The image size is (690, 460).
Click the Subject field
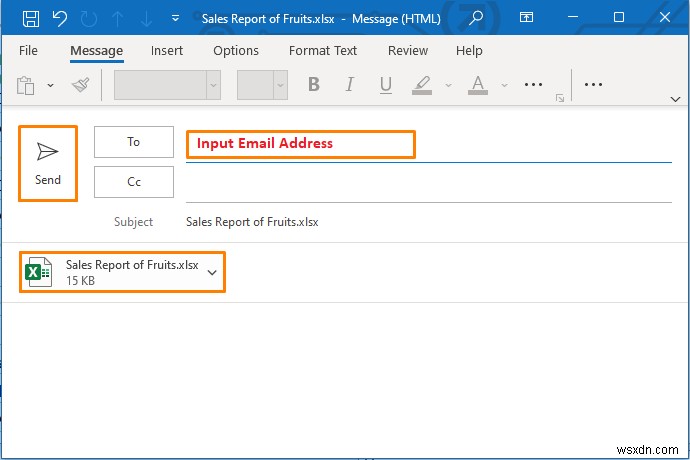tap(420, 222)
